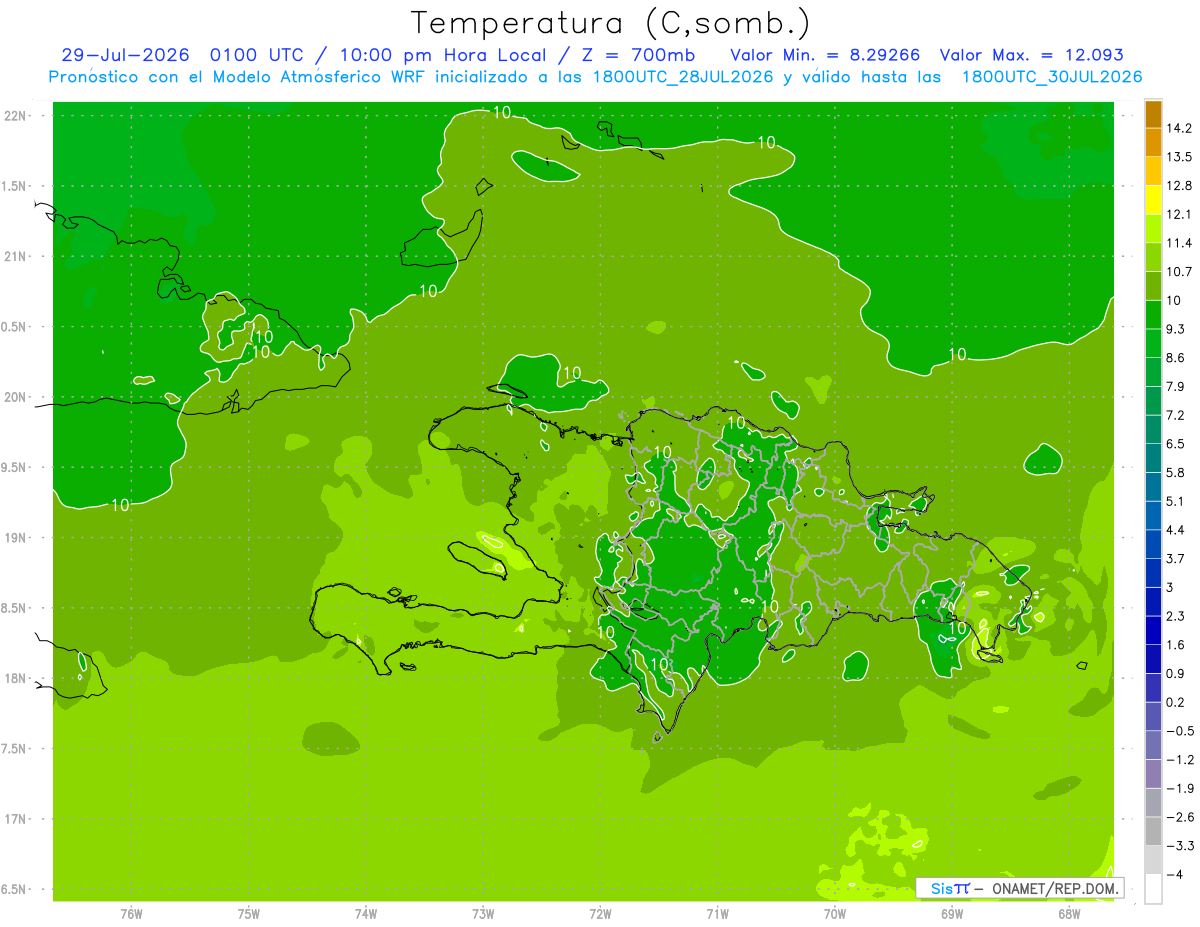Click the '-0.5' legend value
The image size is (1200, 927).
click(x=1179, y=731)
